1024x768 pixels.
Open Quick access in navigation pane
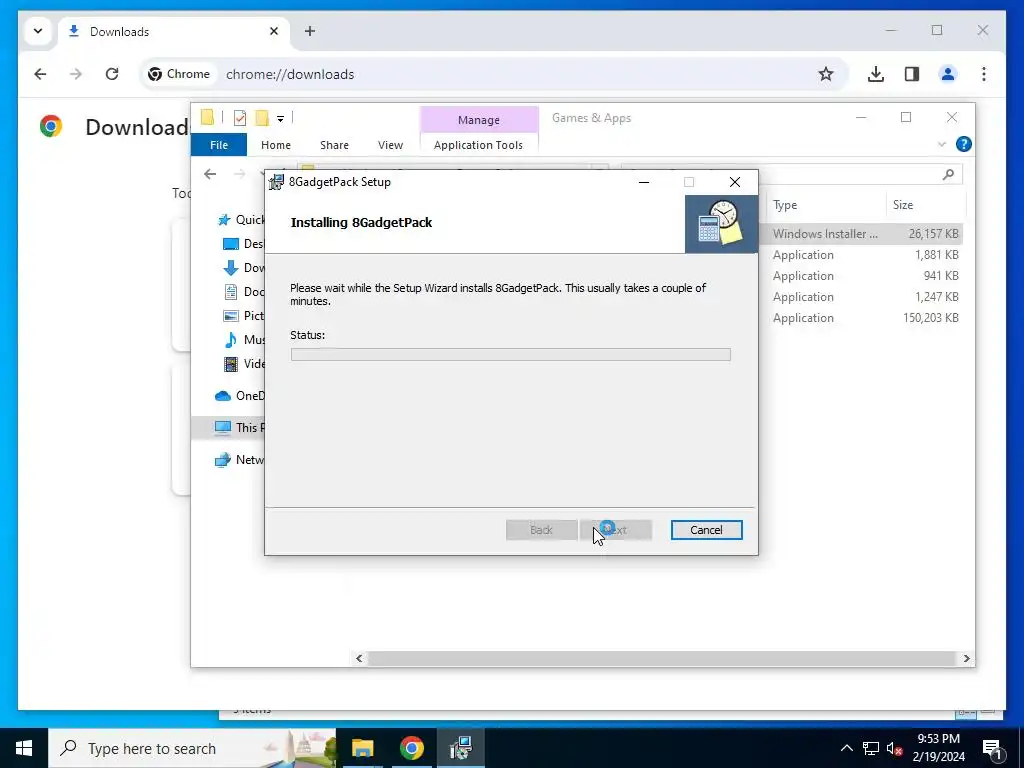coord(240,219)
